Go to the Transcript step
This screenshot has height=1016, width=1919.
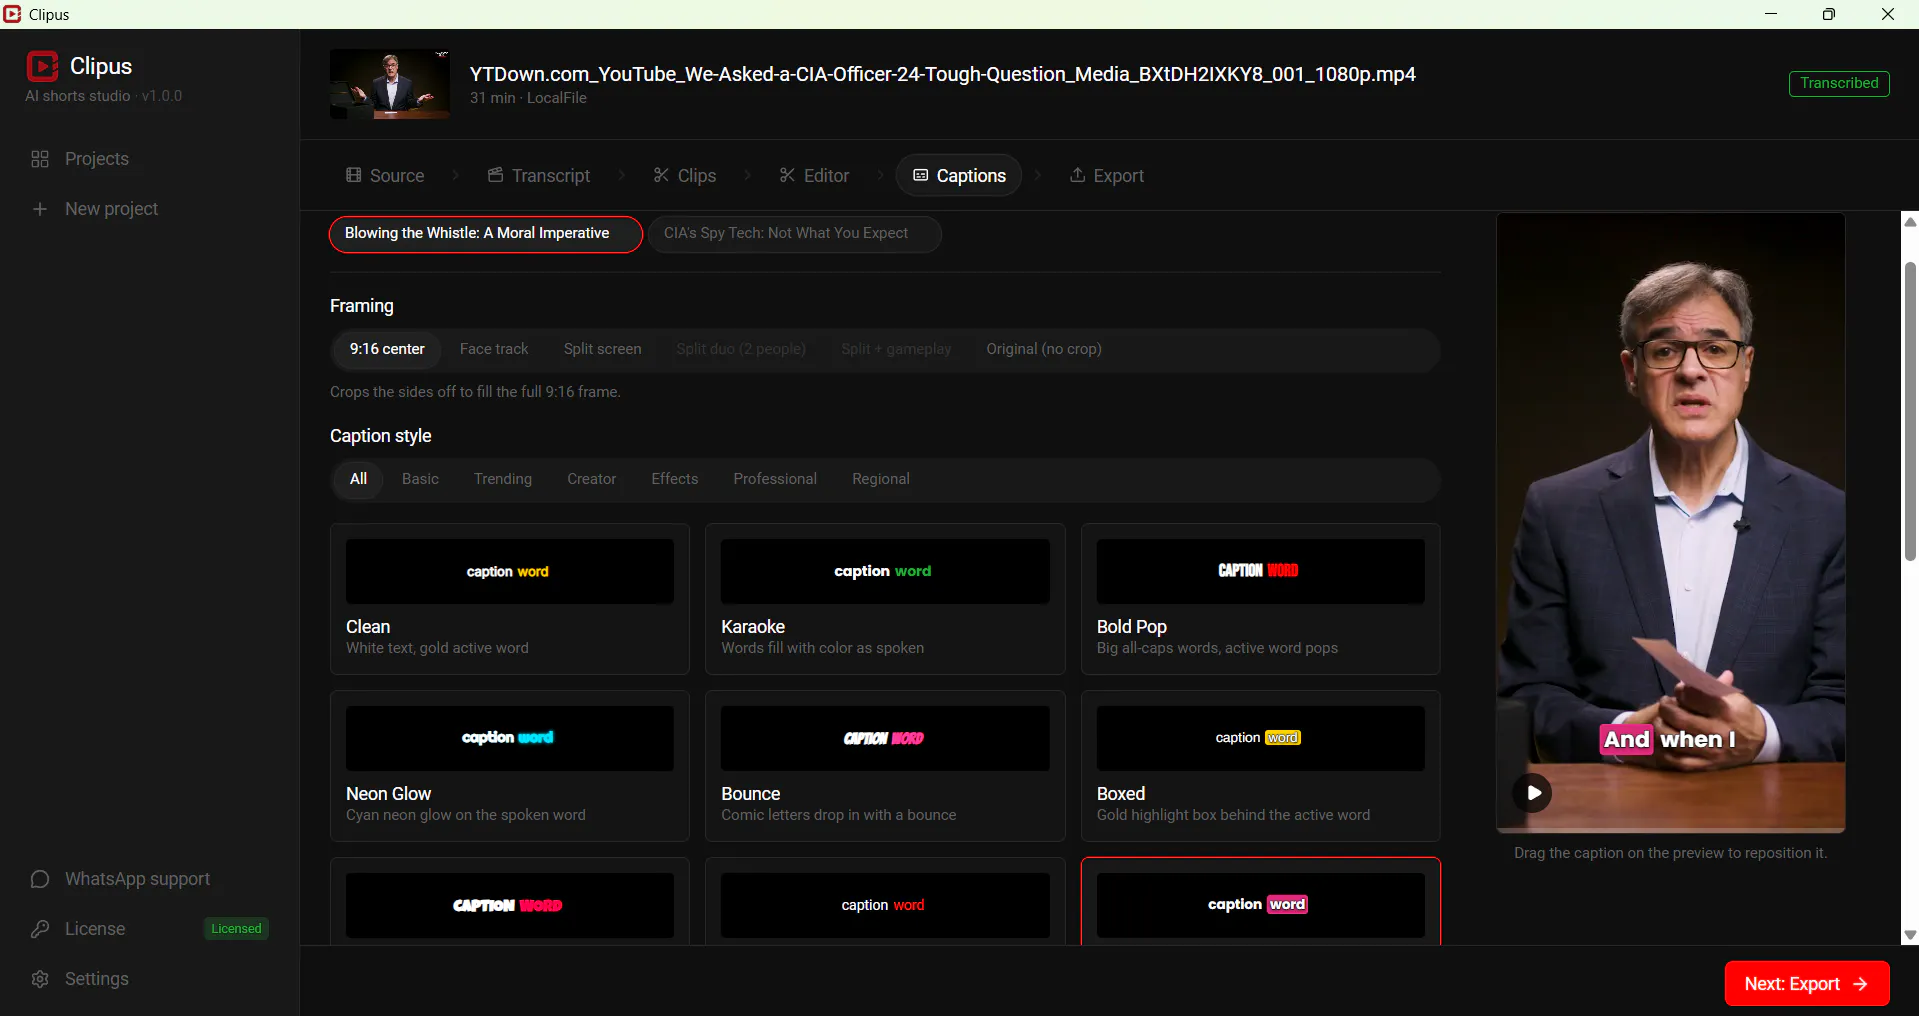[539, 175]
